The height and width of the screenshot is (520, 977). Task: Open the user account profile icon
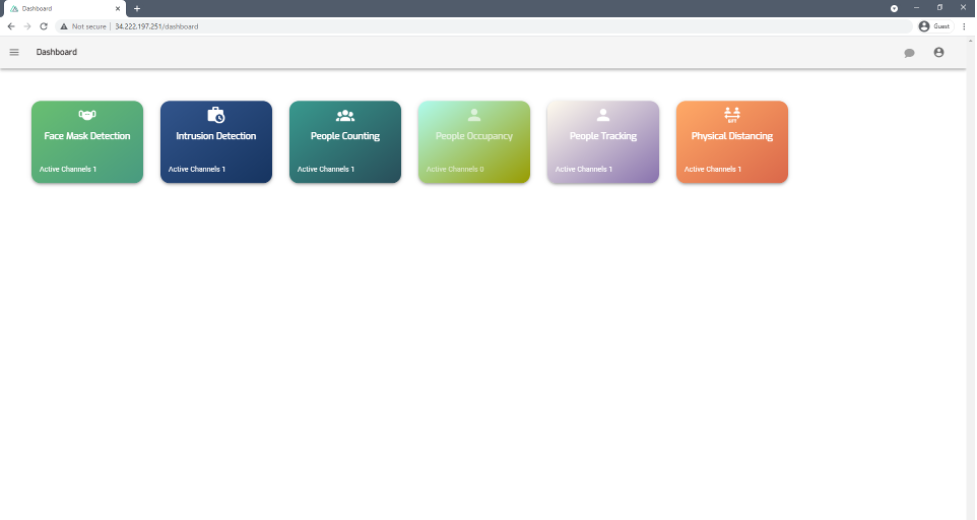[938, 52]
